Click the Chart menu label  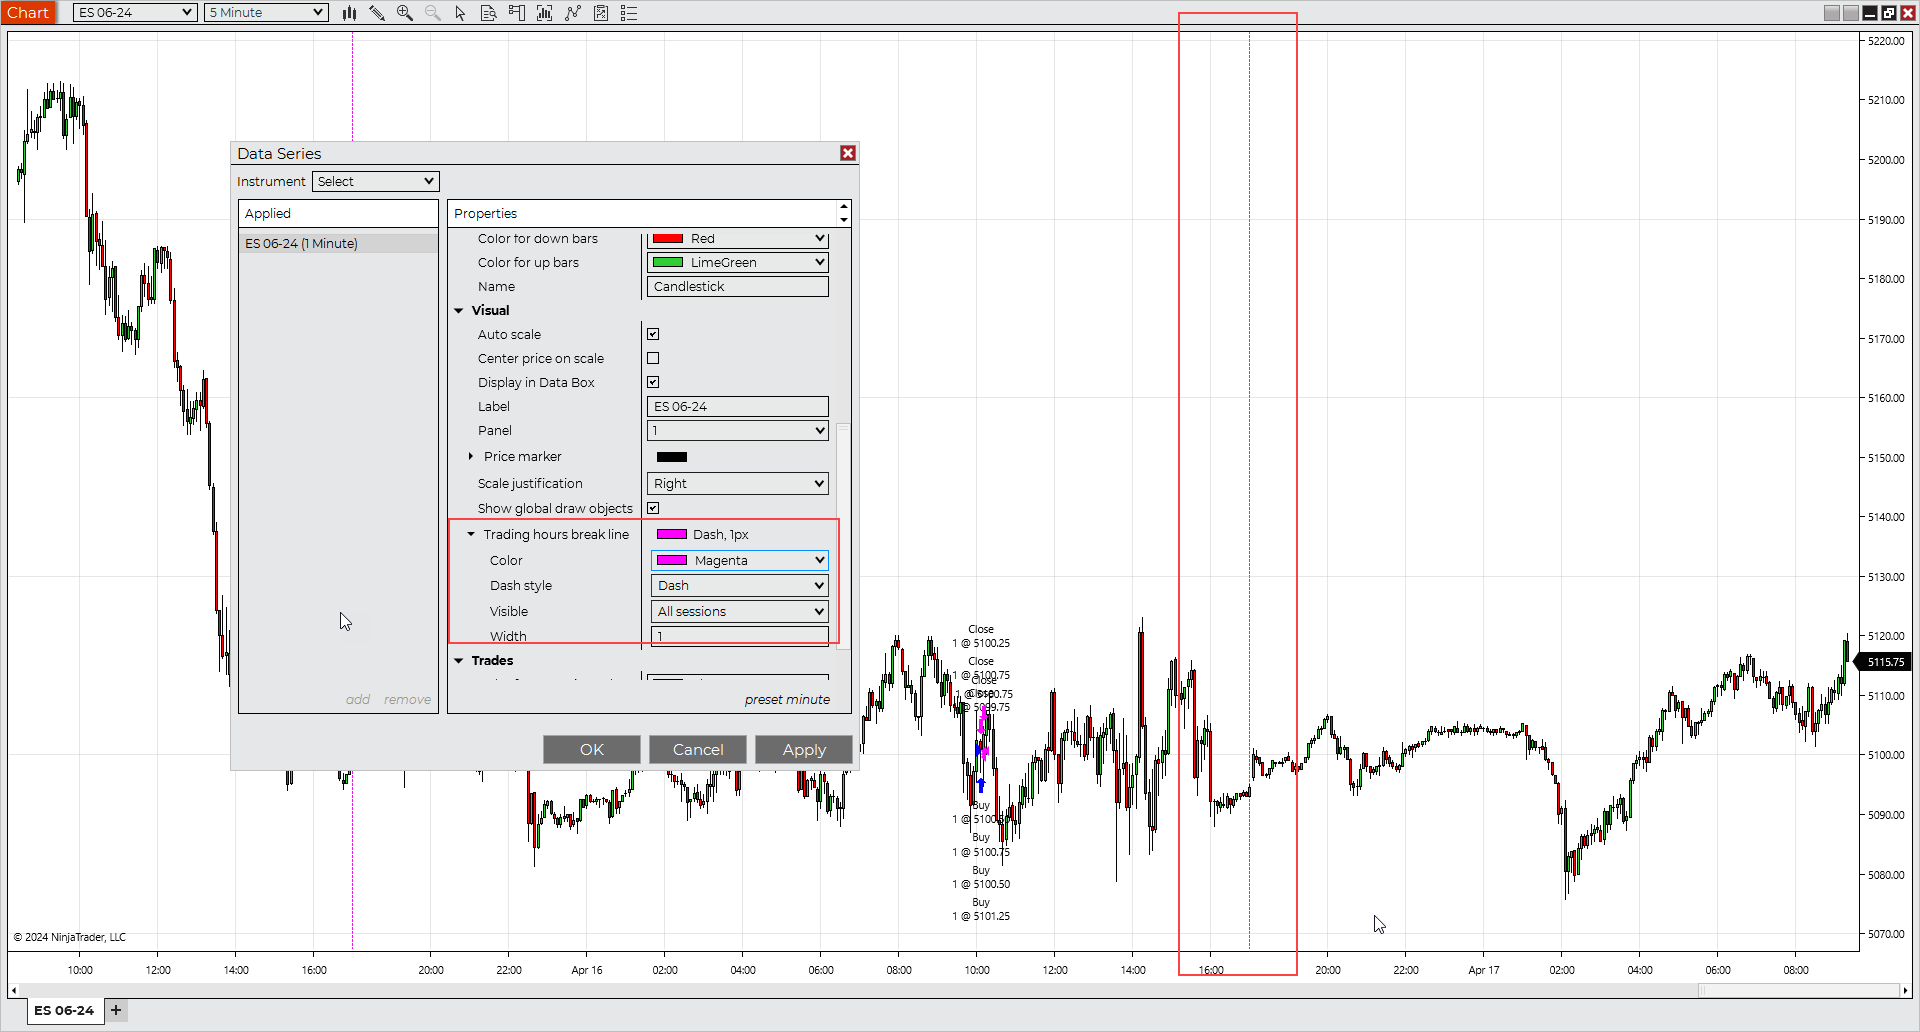click(28, 13)
